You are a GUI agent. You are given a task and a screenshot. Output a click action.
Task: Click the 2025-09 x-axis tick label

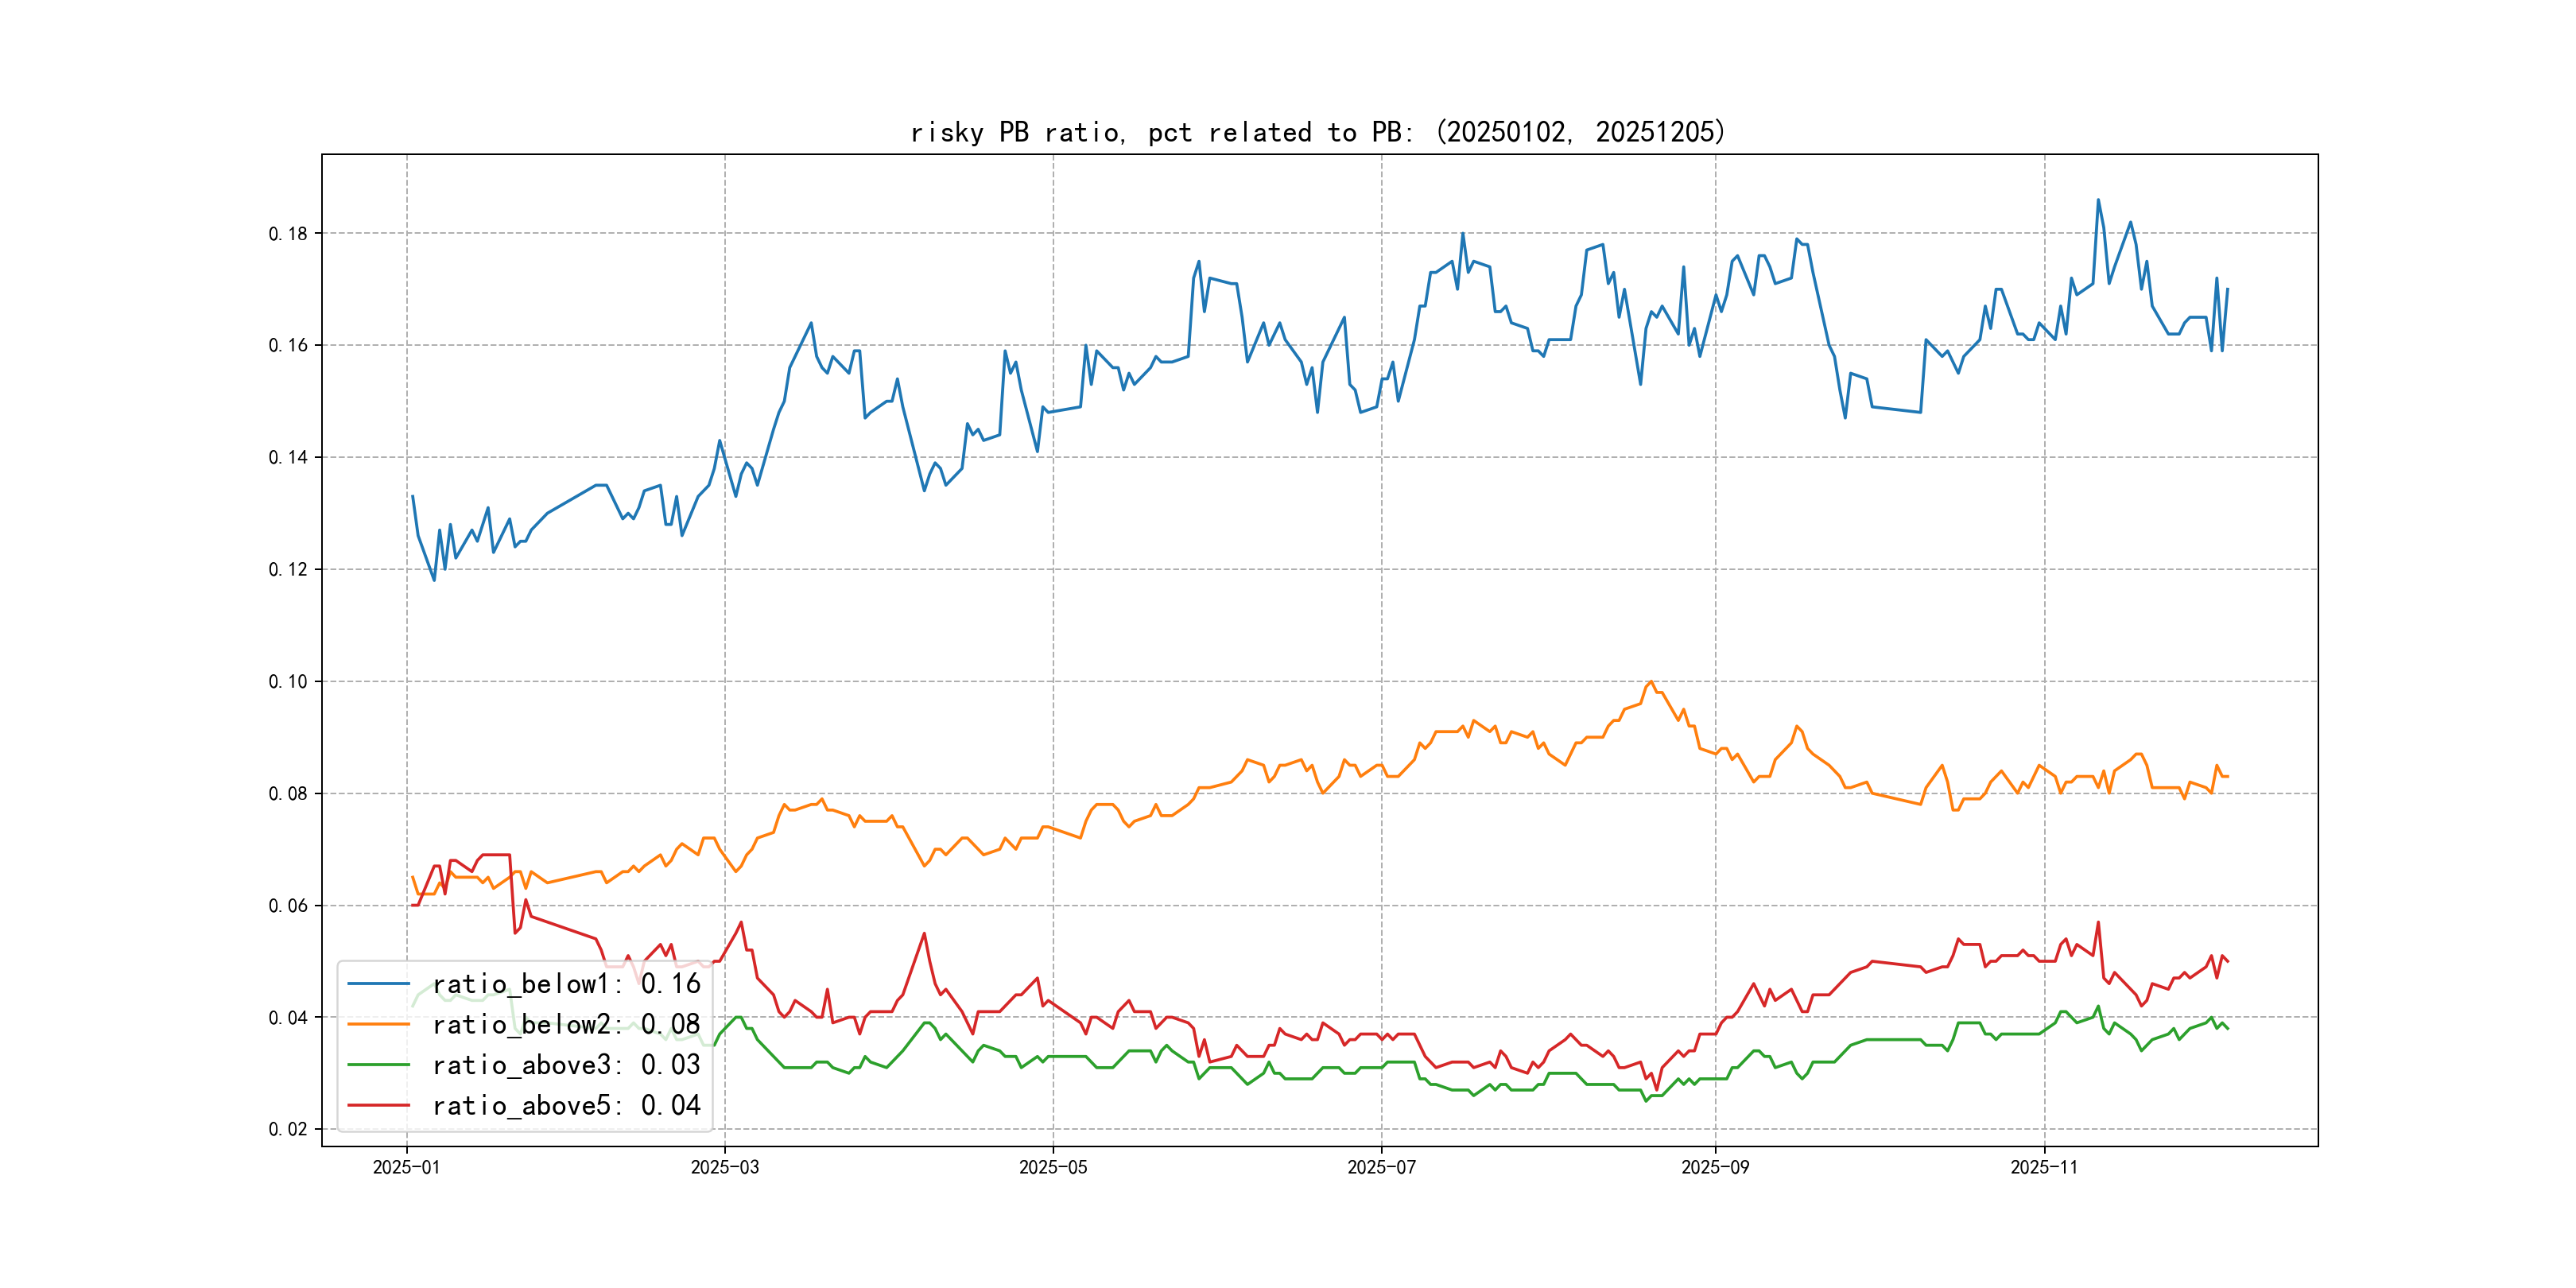click(1715, 1167)
